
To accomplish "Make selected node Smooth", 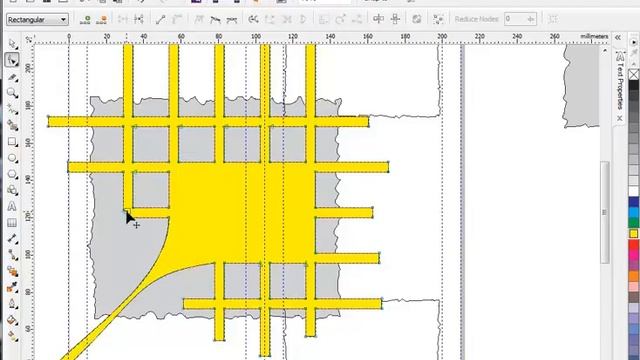I will [215, 19].
